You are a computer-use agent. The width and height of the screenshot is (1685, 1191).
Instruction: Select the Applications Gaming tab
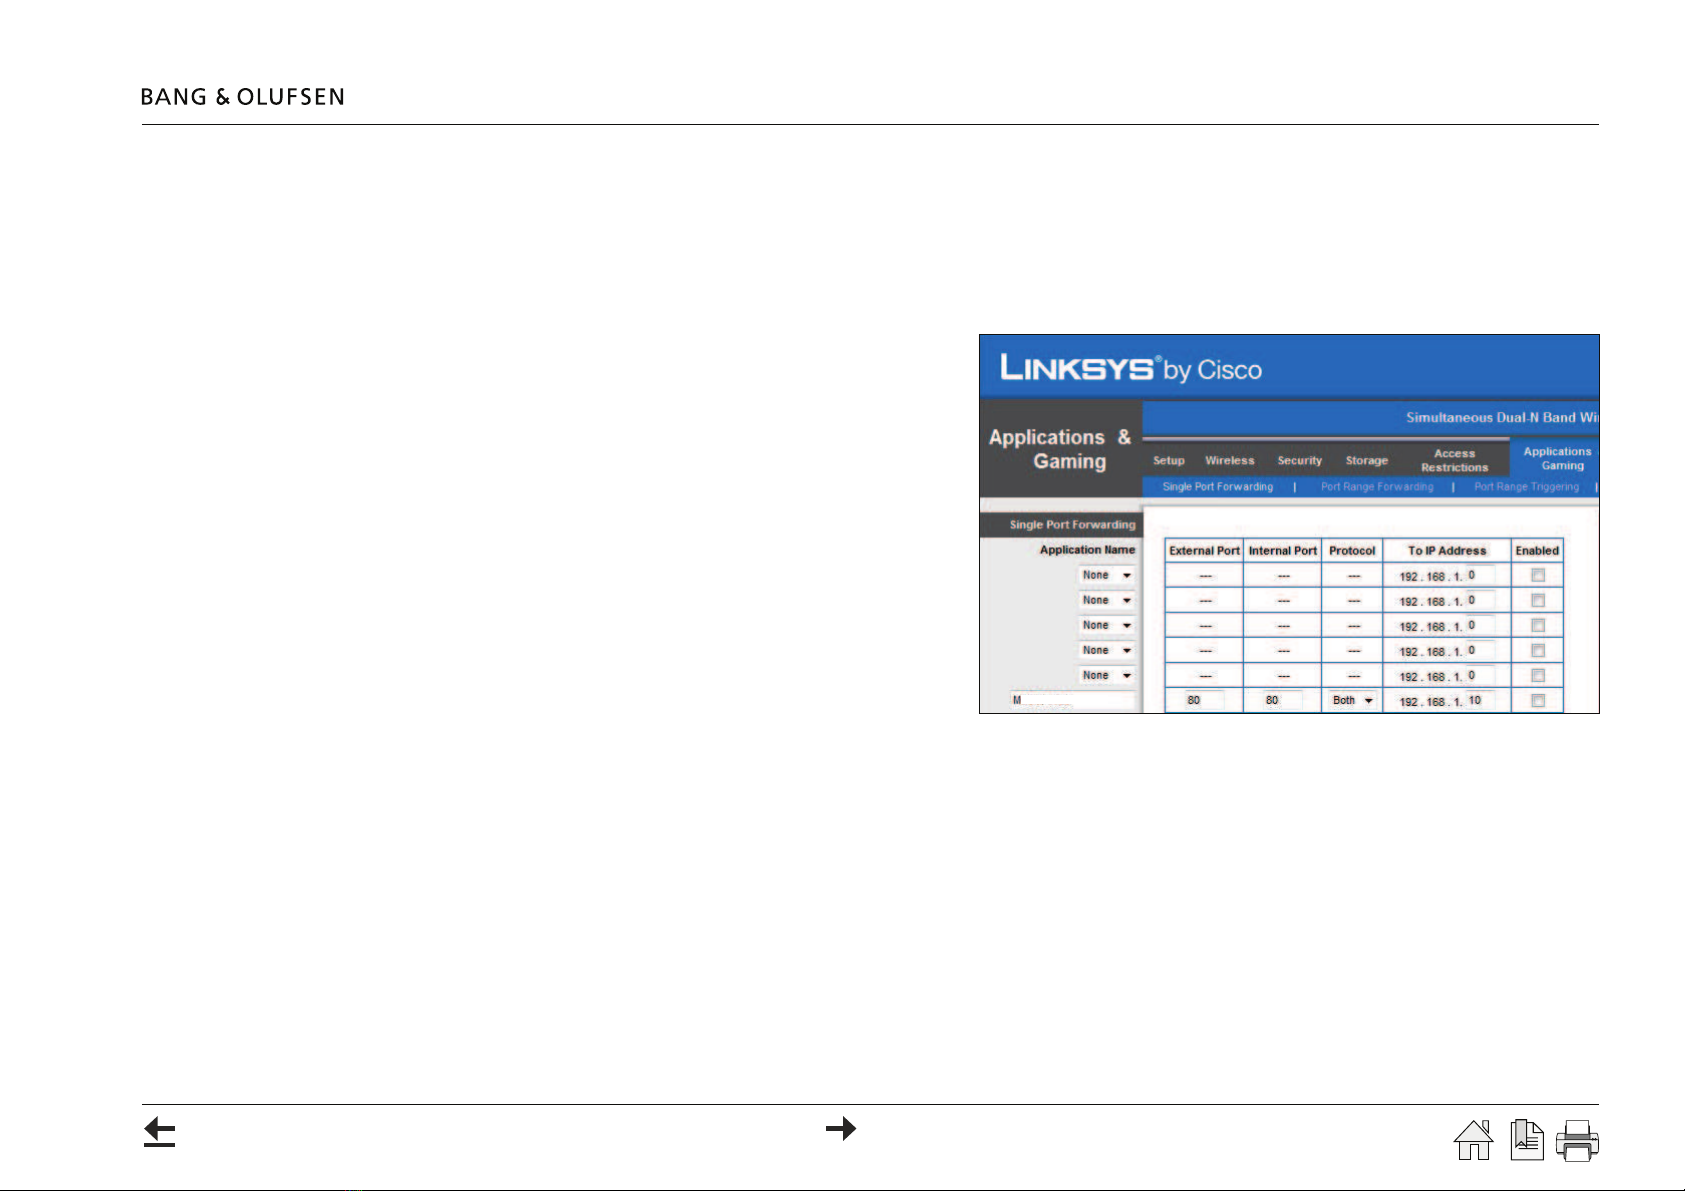[x=1557, y=458]
